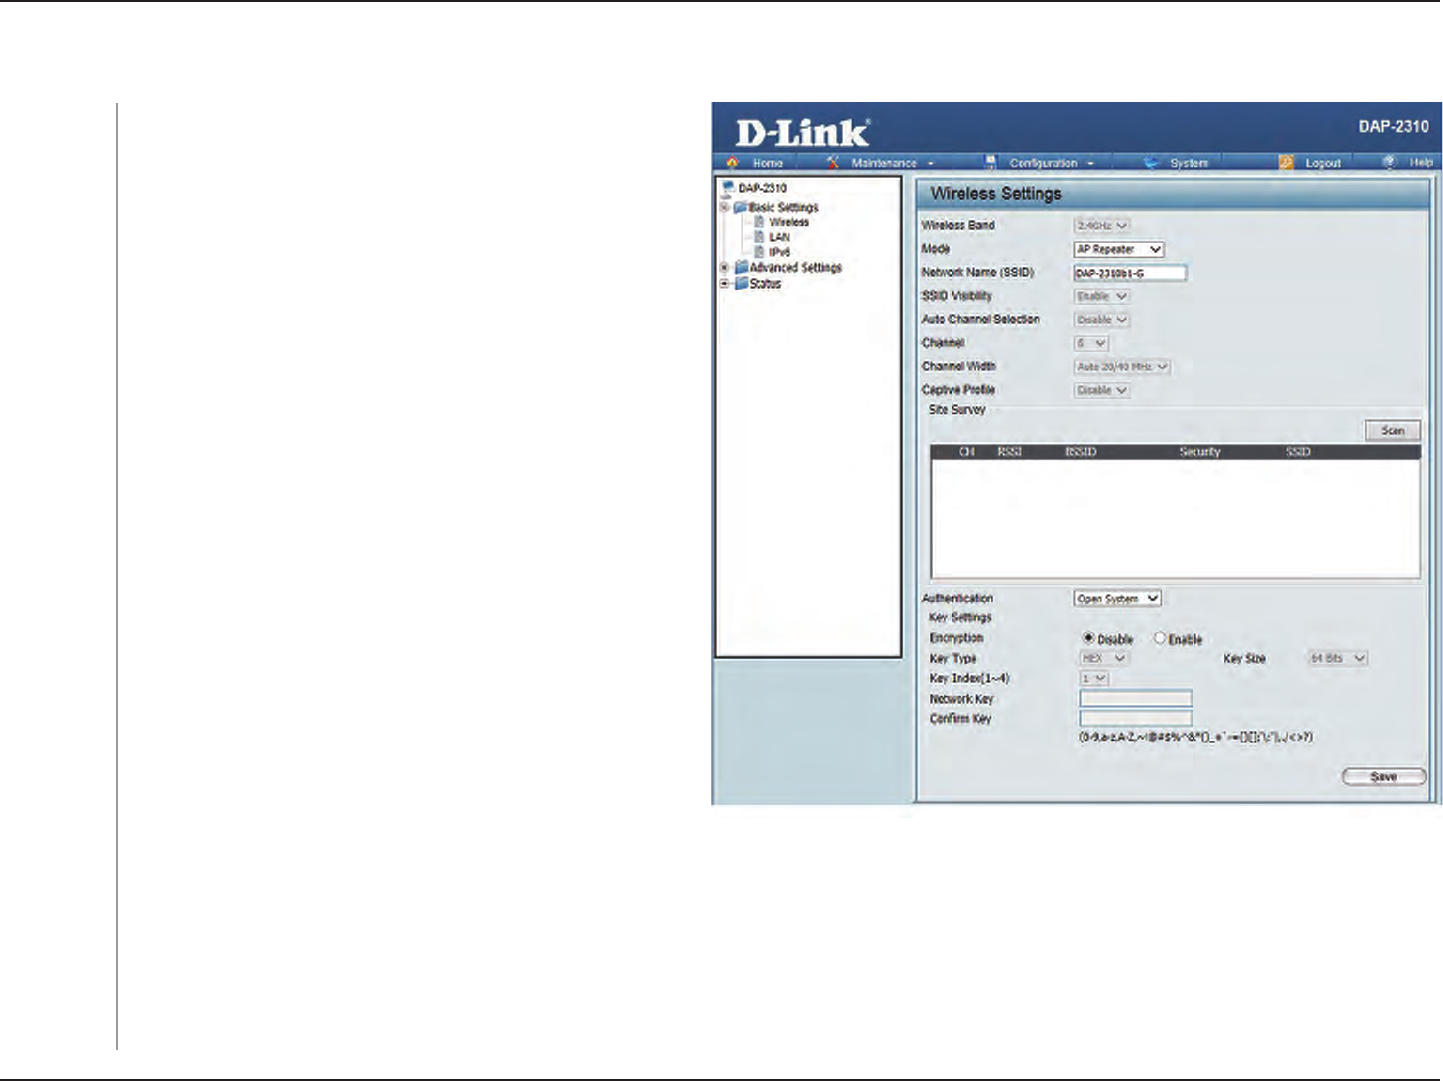Open the Mode dropdown showing AP Repeater

tap(1119, 249)
